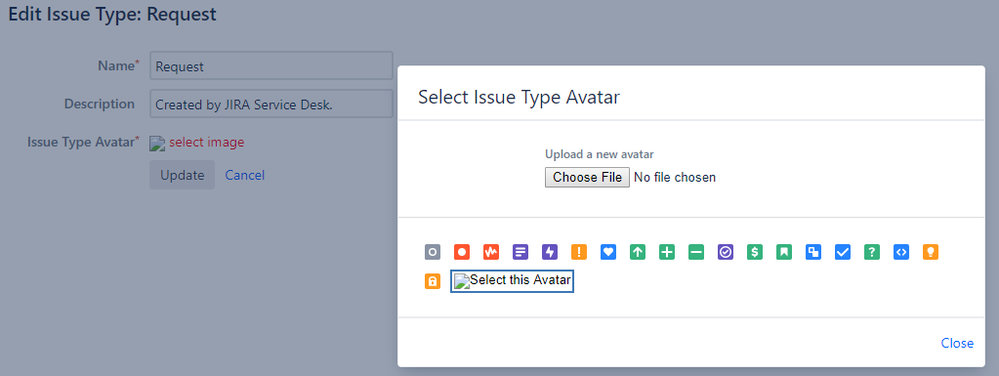Select the green question mark avatar
This screenshot has width=999, height=376.
point(872,252)
